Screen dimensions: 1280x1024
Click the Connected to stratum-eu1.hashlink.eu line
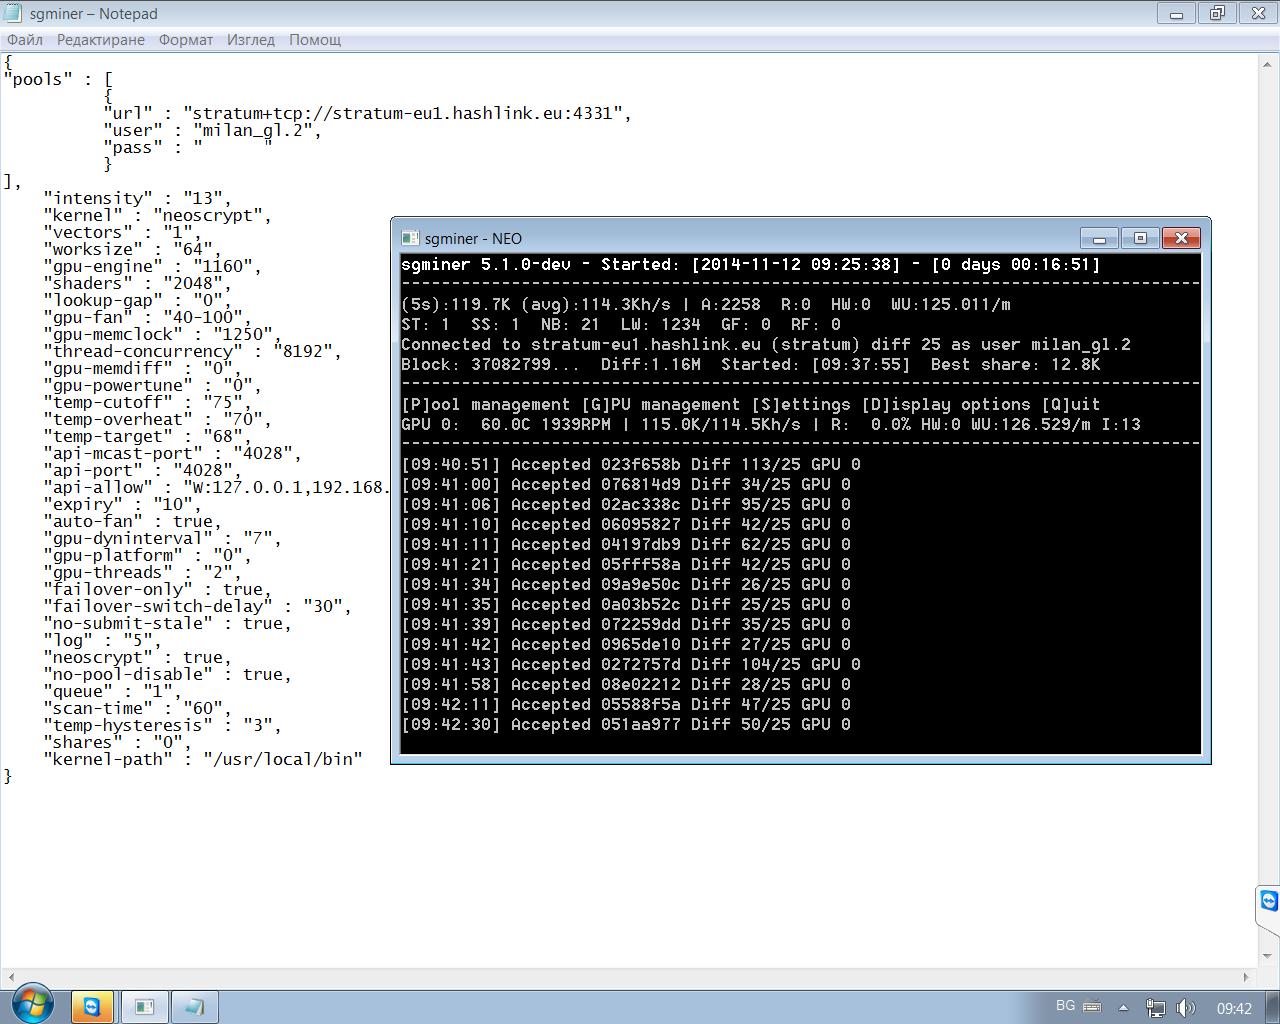pyautogui.click(x=766, y=344)
